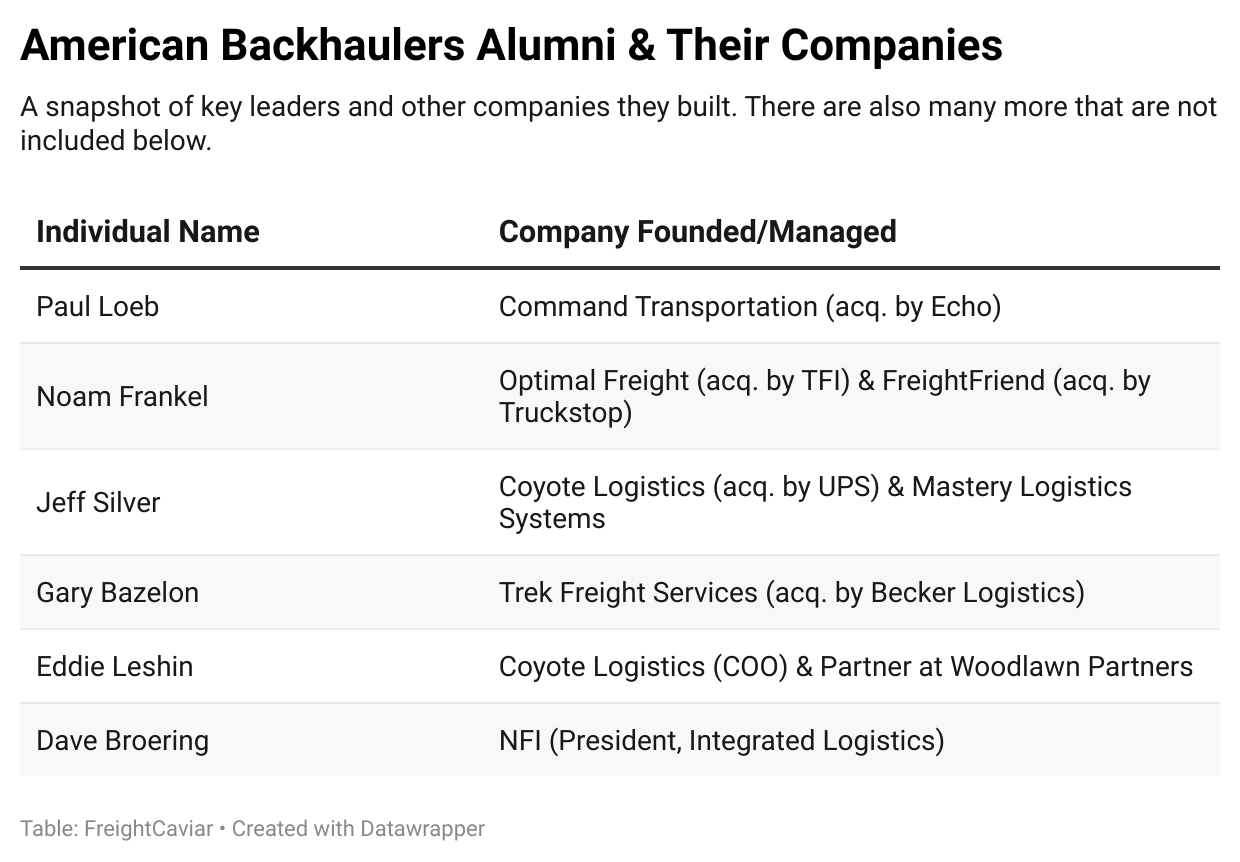Click the snapshot description subtitle text

[x=618, y=123]
